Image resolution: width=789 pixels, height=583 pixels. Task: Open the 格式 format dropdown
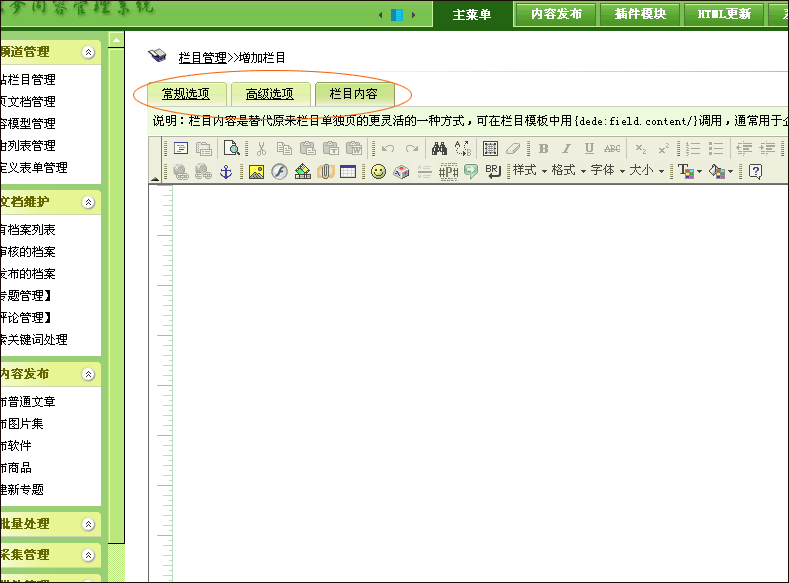pyautogui.click(x=568, y=171)
